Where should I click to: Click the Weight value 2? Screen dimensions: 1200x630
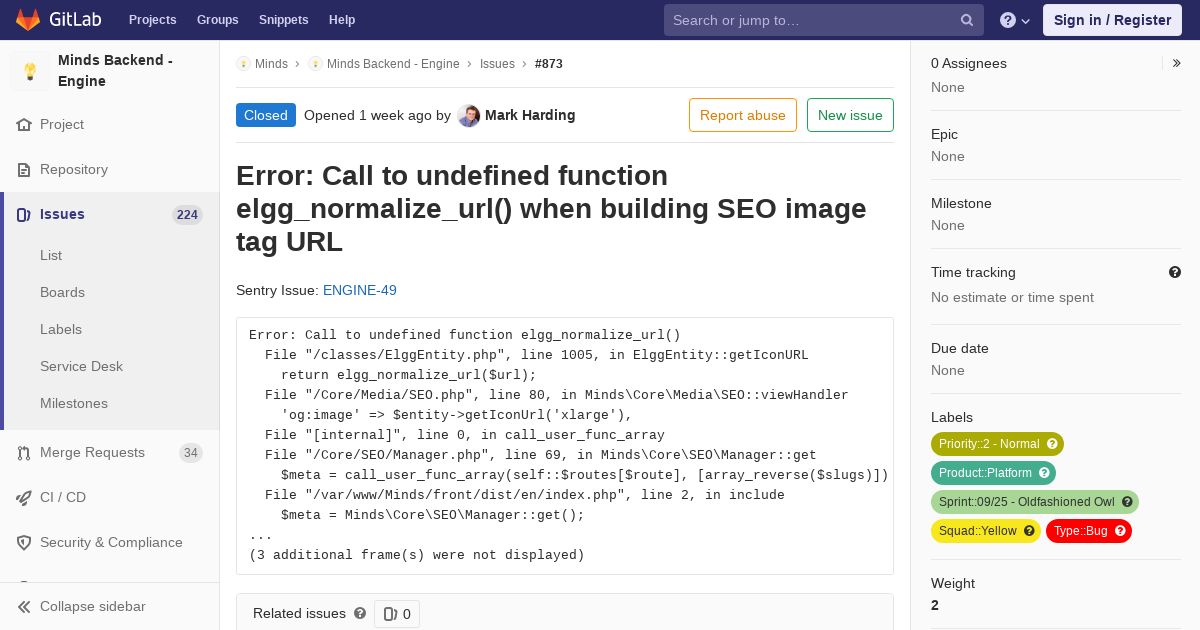pos(935,606)
